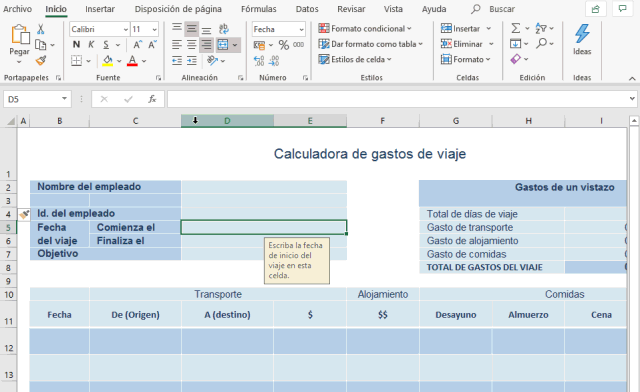Viewport: 640px width, 392px height.
Task: Align text left icon
Action: pos(177,45)
